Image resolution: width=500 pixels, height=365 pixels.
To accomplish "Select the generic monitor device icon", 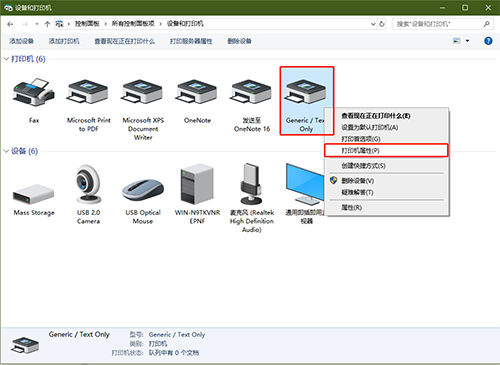I will pos(304,184).
